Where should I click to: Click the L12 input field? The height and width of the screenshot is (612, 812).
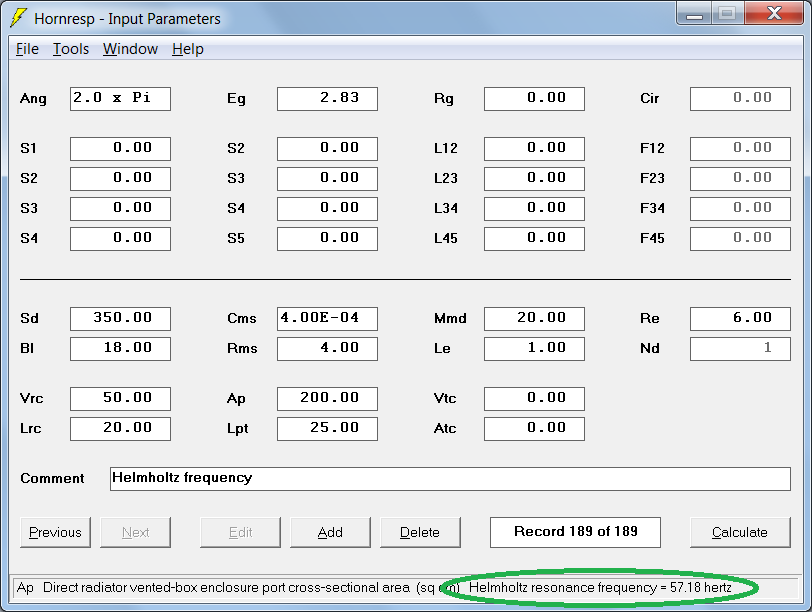(x=534, y=149)
